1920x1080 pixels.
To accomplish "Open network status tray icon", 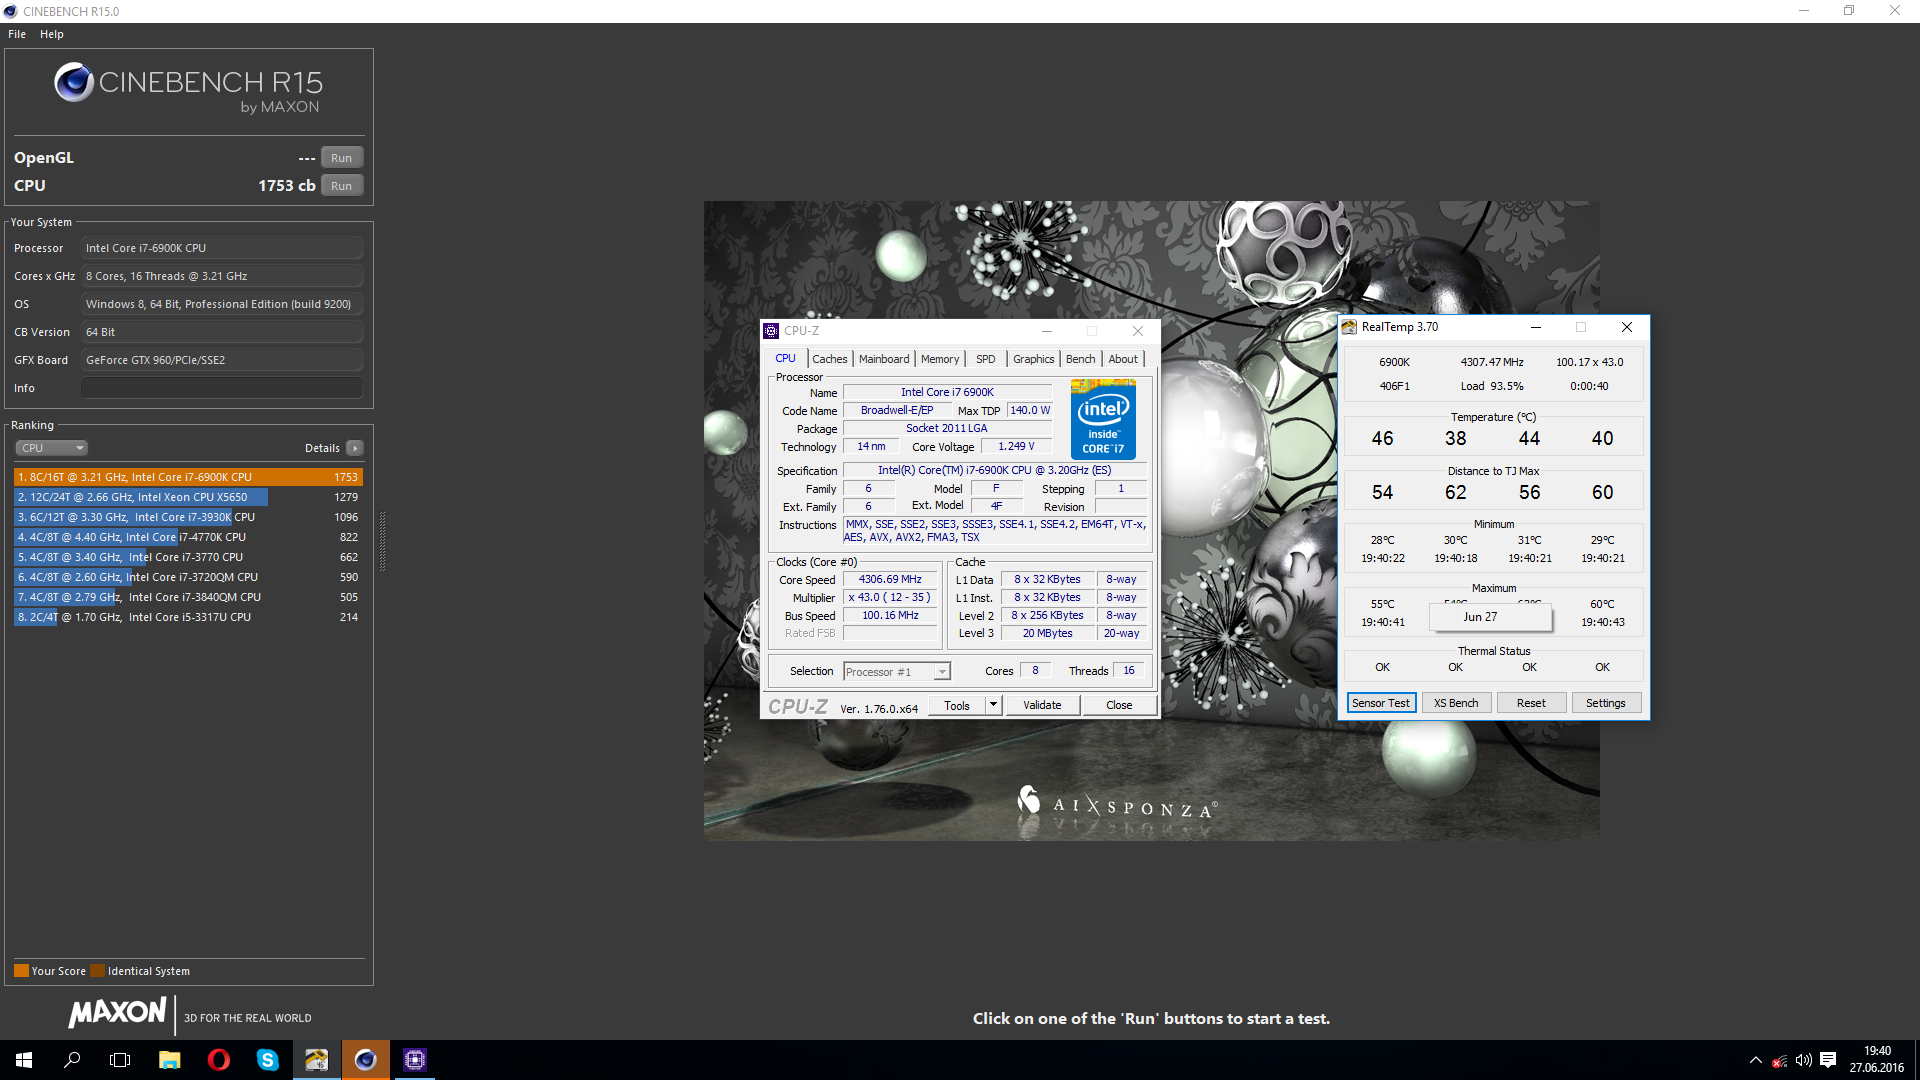I will tap(1779, 1060).
